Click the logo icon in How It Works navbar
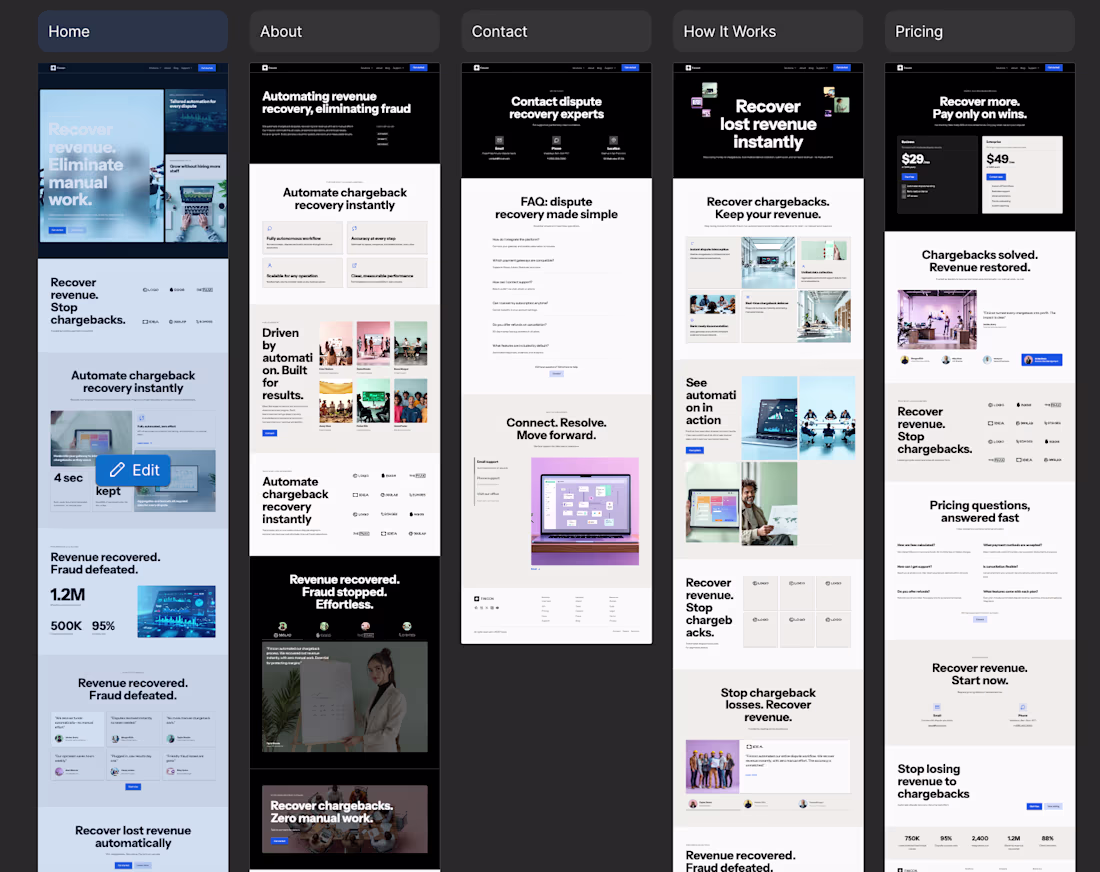Viewport: 1100px width, 872px height. [689, 68]
